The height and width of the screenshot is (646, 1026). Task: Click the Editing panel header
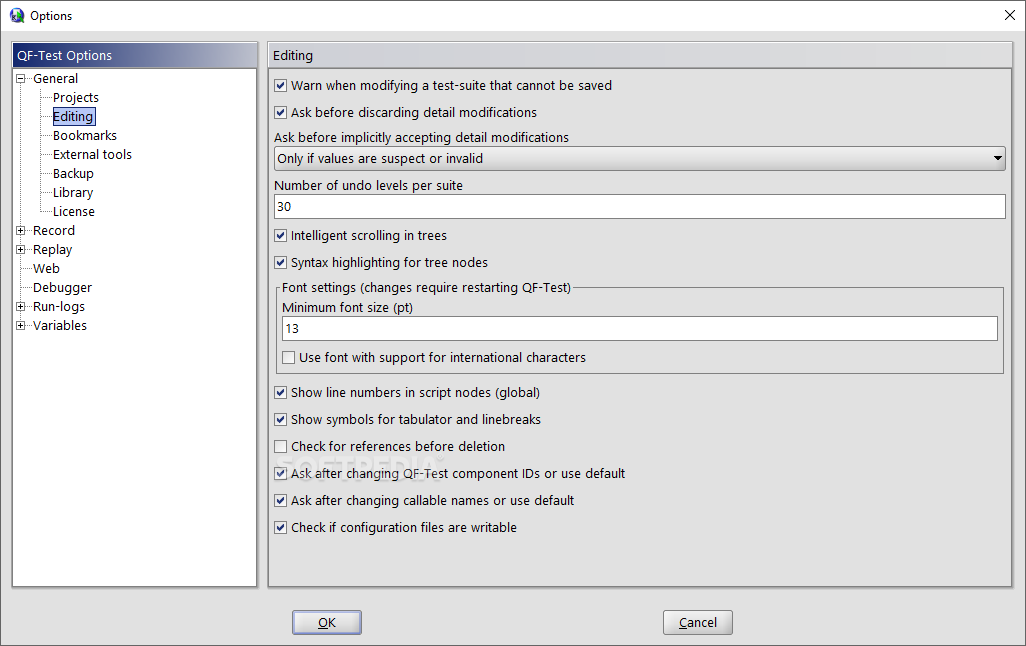(x=639, y=56)
